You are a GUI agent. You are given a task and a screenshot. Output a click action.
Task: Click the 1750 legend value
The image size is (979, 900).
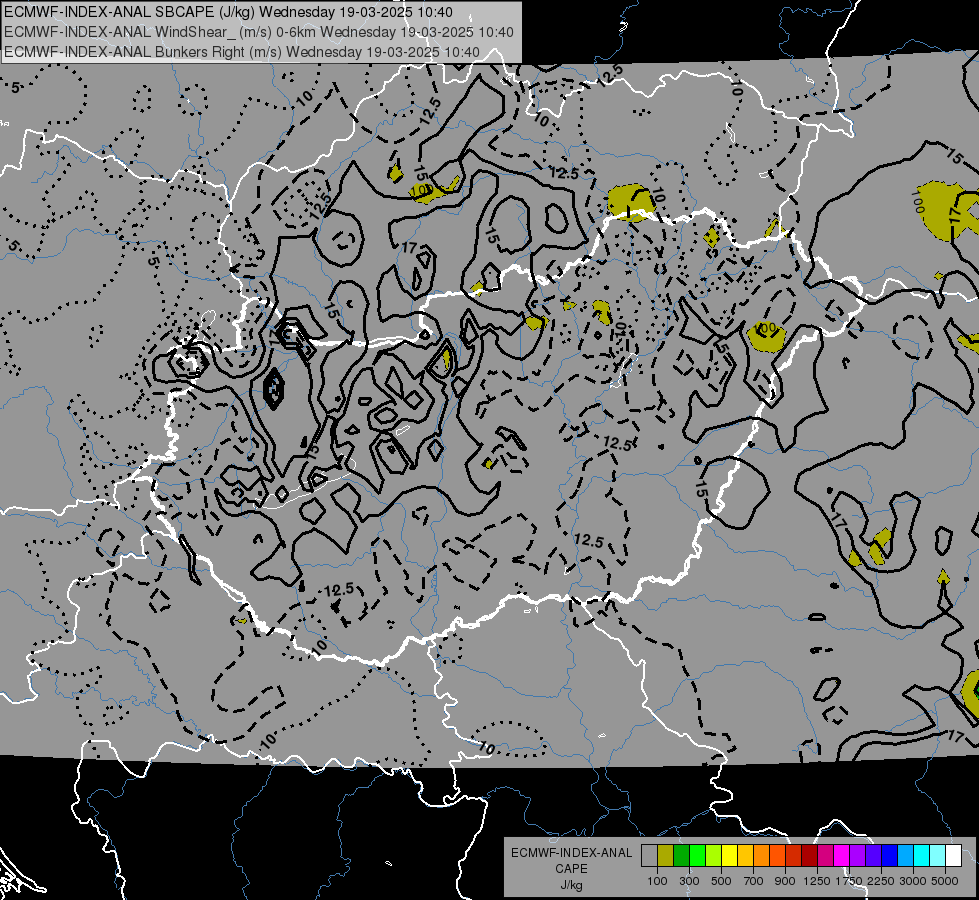click(x=849, y=881)
